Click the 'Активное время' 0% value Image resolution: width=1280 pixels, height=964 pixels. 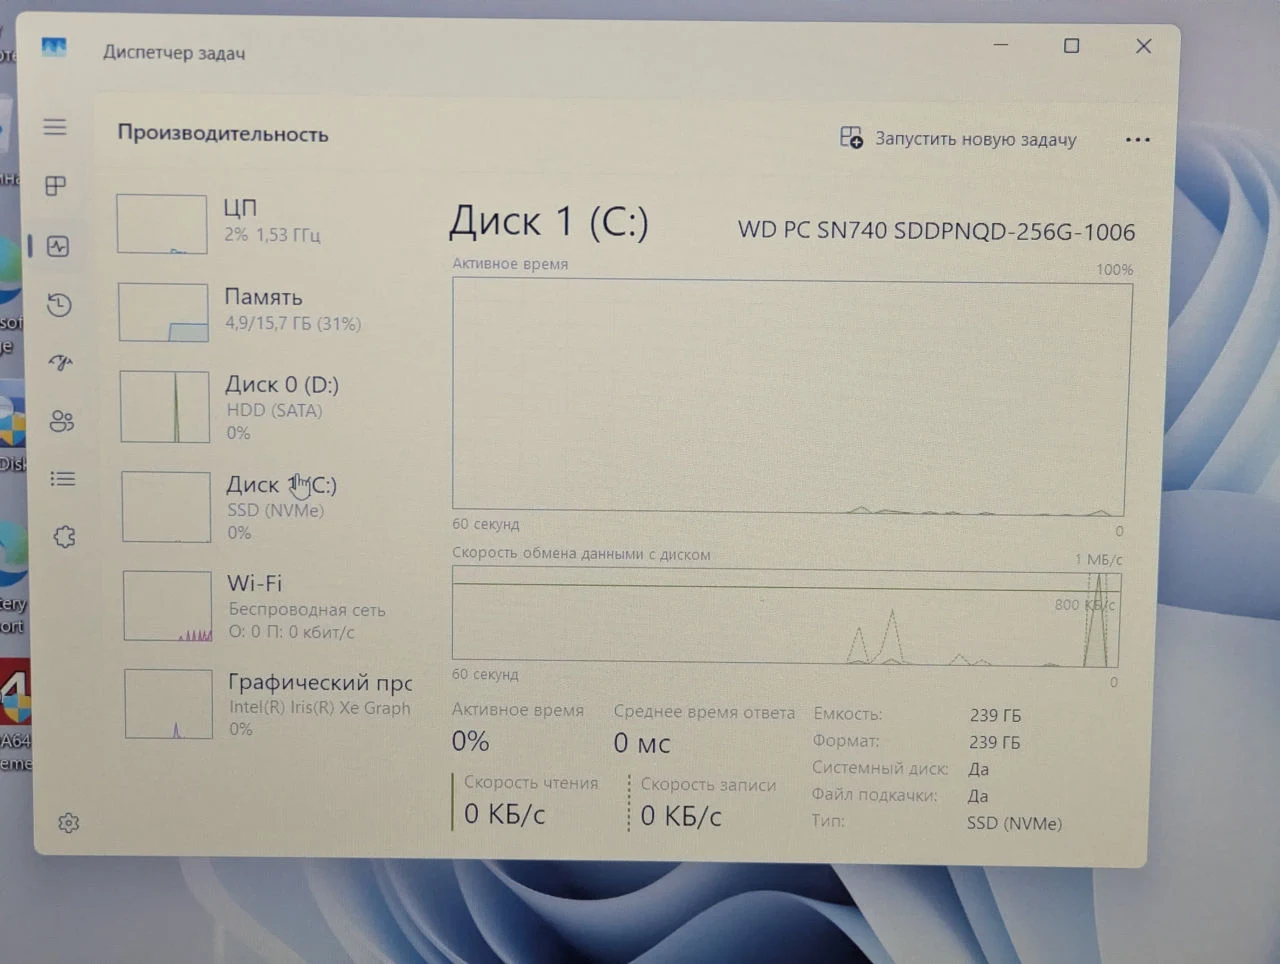pos(470,741)
